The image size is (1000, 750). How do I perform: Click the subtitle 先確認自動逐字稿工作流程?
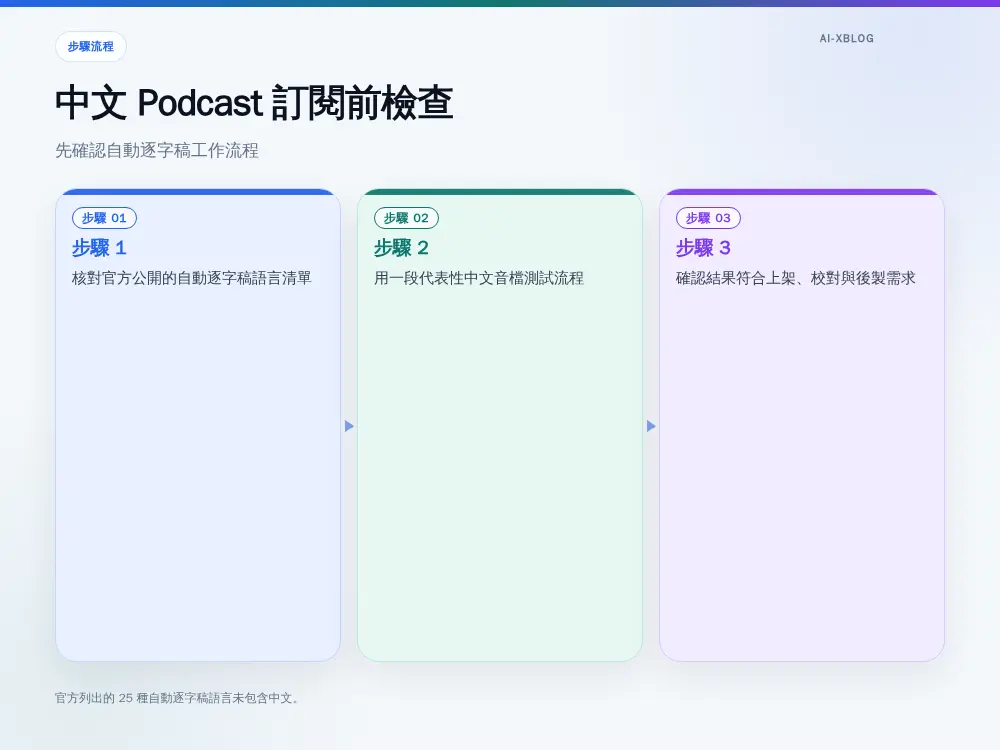click(157, 151)
